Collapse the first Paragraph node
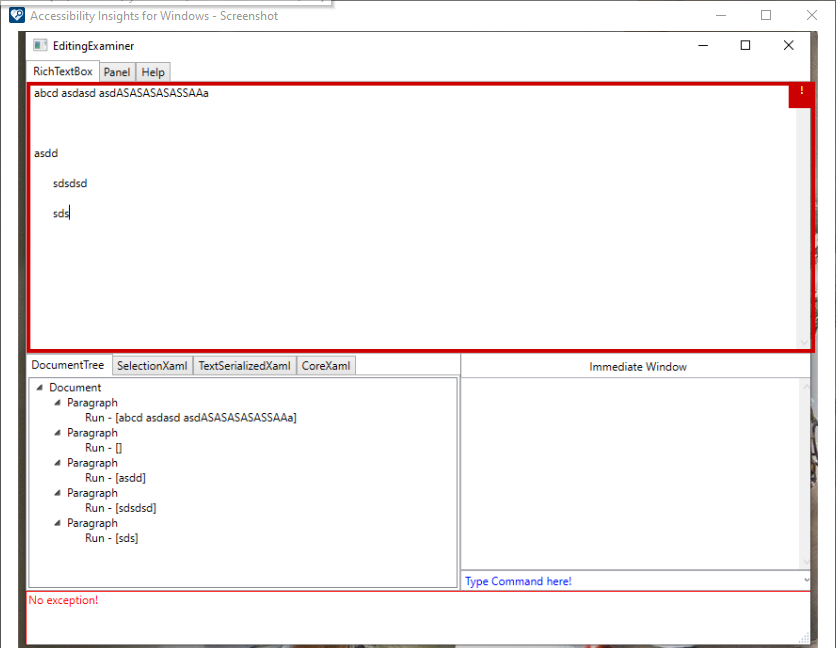836x648 pixels. click(x=57, y=402)
